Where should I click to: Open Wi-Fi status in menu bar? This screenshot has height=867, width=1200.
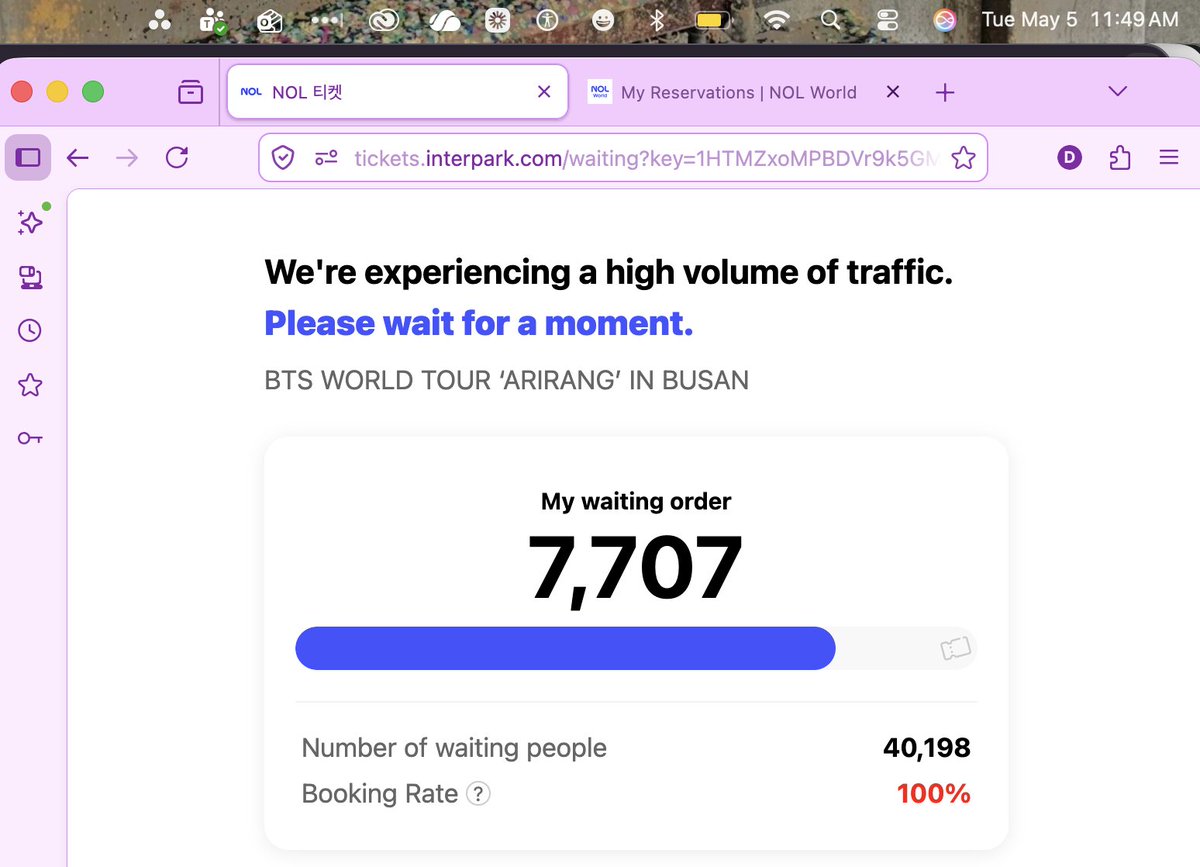(775, 19)
